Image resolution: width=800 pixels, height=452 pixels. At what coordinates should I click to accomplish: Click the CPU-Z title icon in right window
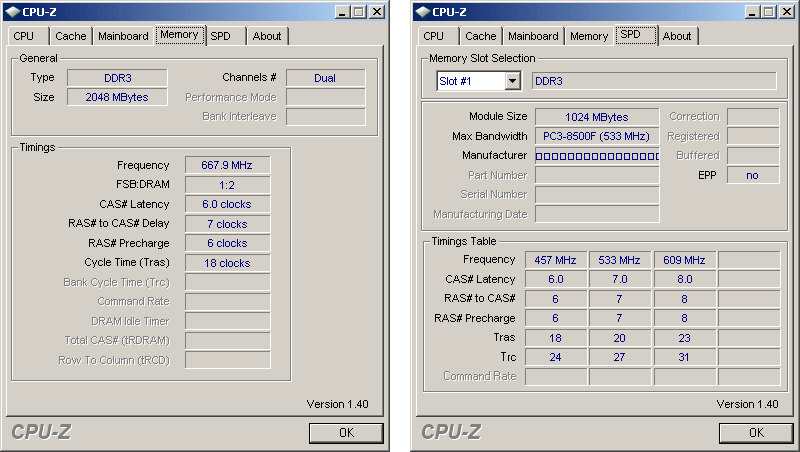(422, 12)
